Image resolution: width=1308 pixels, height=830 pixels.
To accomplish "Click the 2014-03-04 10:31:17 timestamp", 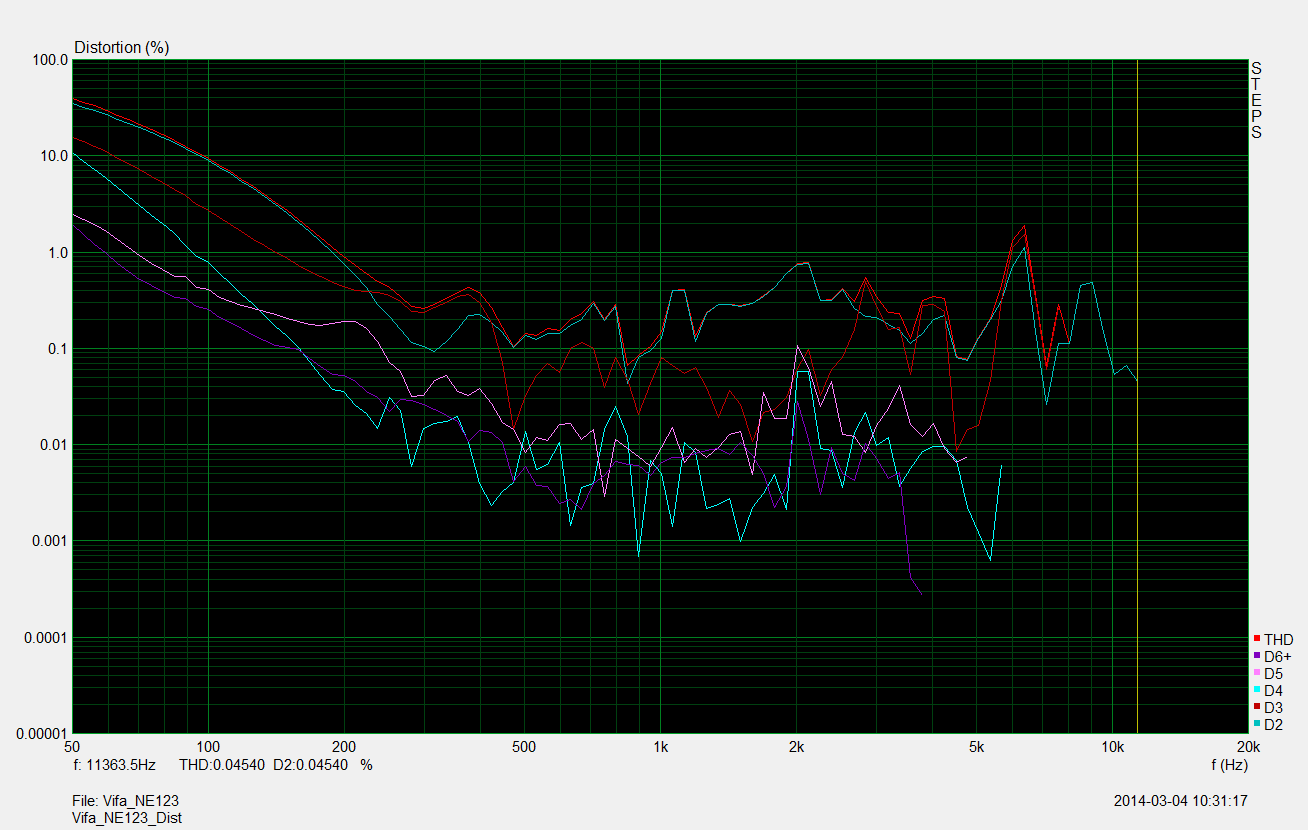I will point(1180,801).
